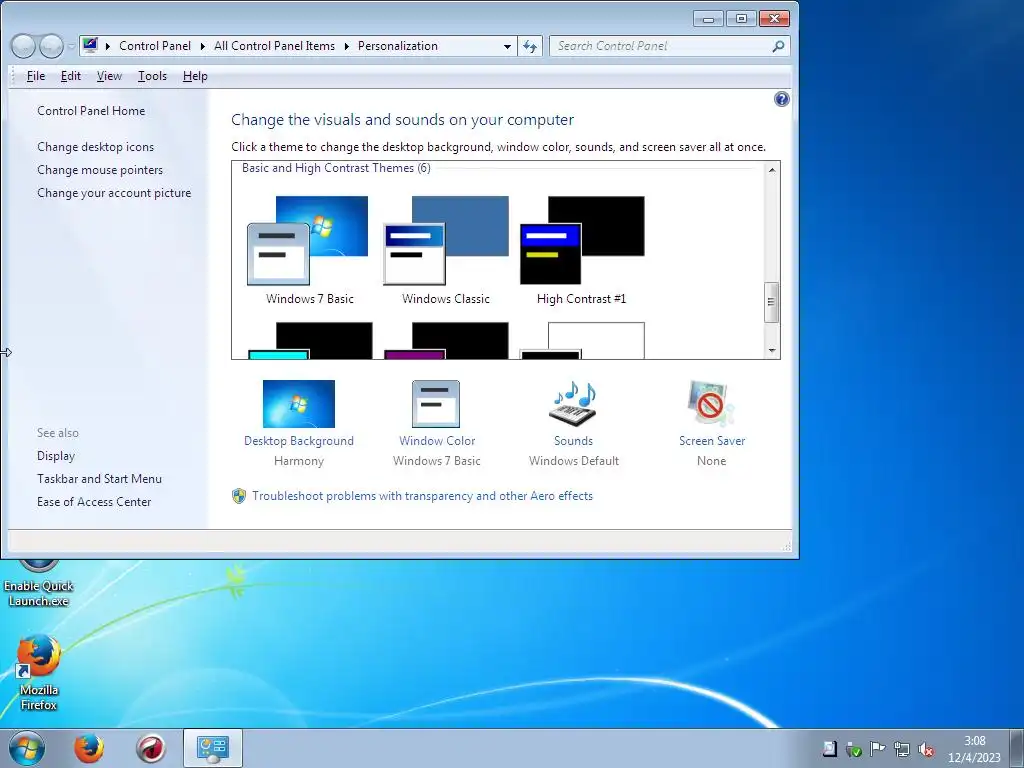This screenshot has width=1024, height=768.
Task: Click the Screen Saver label link
Action: click(712, 441)
